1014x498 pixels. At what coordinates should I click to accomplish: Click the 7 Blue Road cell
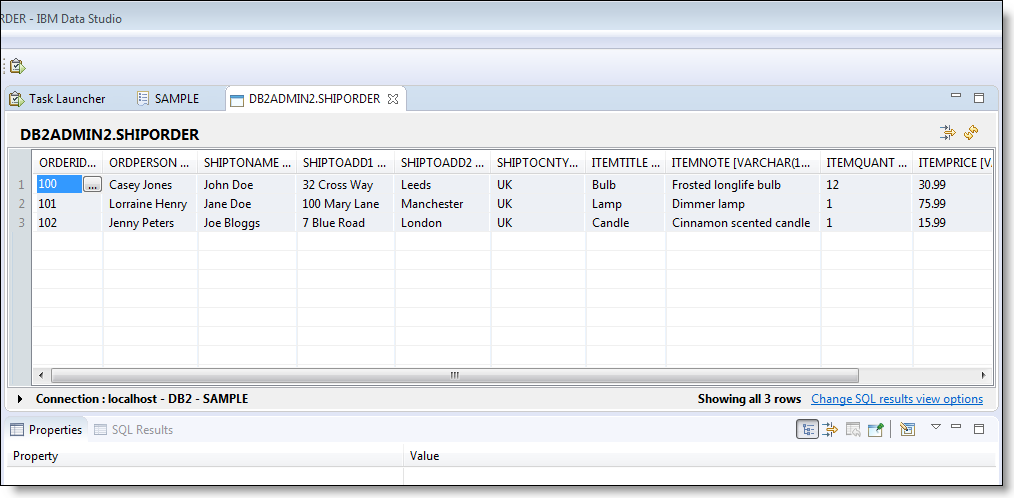(346, 223)
